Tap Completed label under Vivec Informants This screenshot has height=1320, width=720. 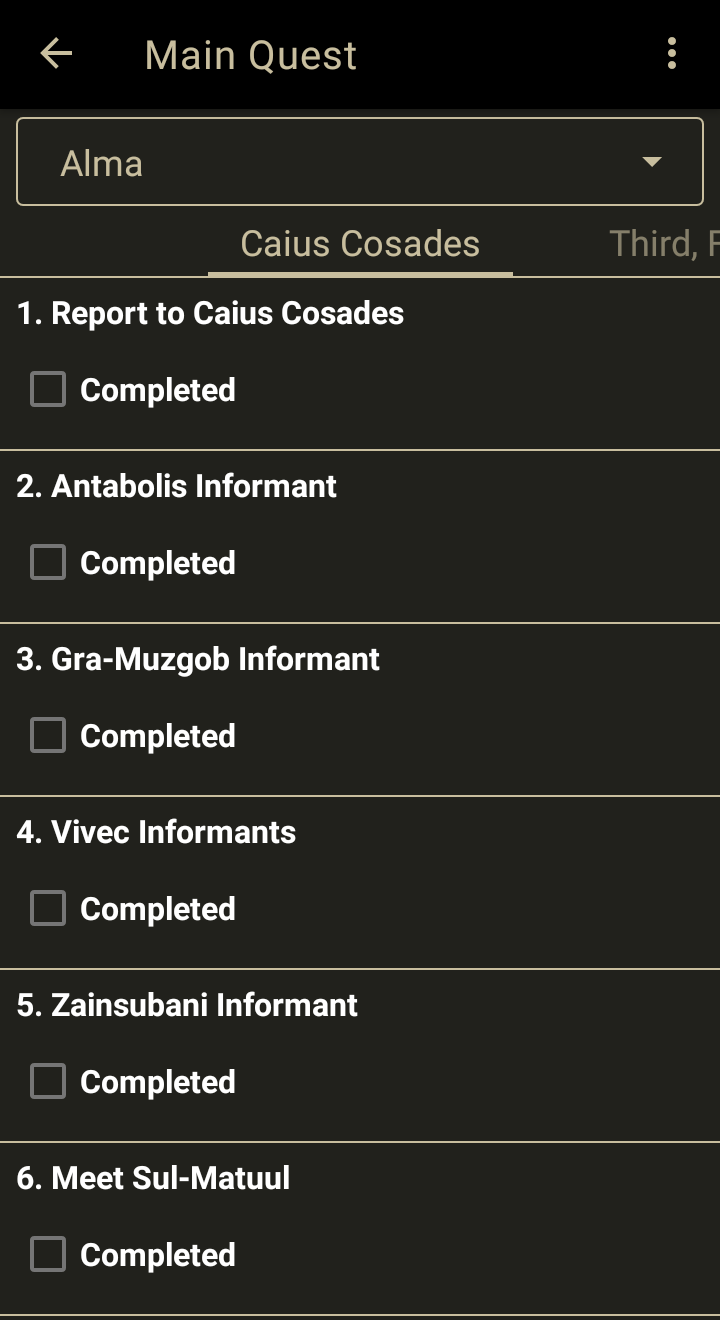tap(158, 909)
